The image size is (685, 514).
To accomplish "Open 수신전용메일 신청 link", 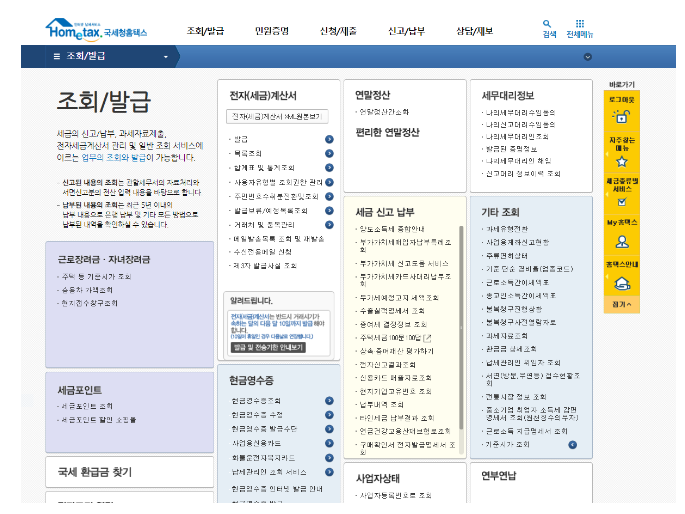I will 263,252.
